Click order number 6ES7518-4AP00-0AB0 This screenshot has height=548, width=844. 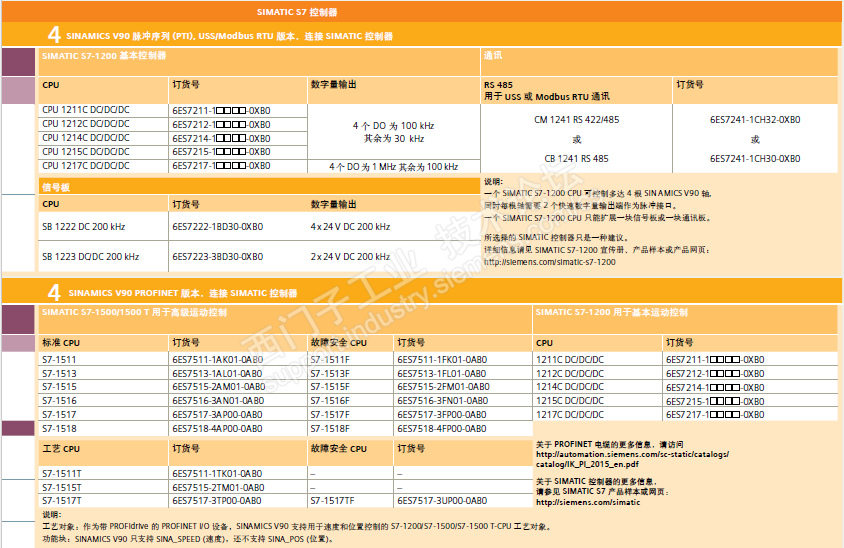coord(217,429)
